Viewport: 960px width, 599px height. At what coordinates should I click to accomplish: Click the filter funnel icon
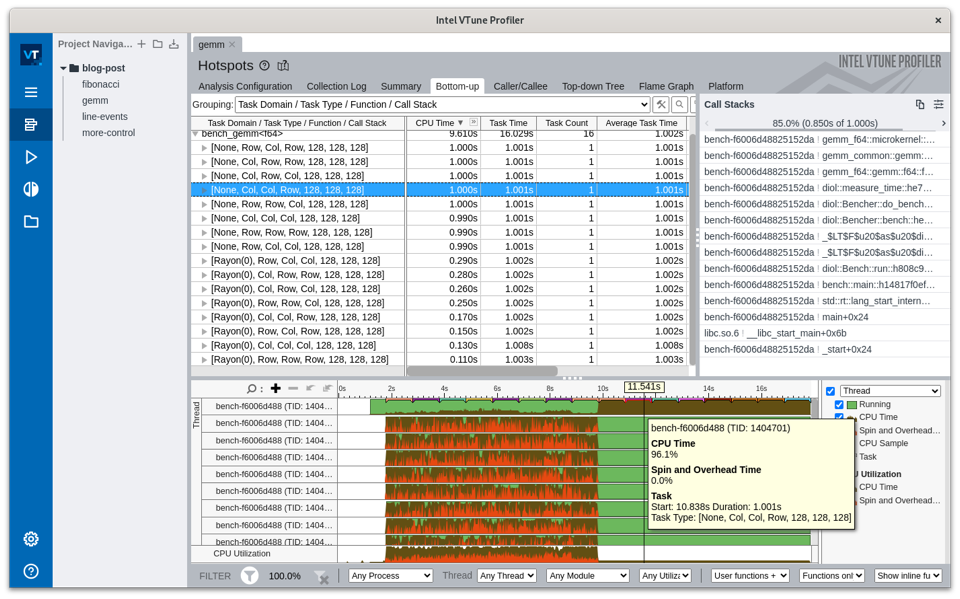[x=250, y=576]
